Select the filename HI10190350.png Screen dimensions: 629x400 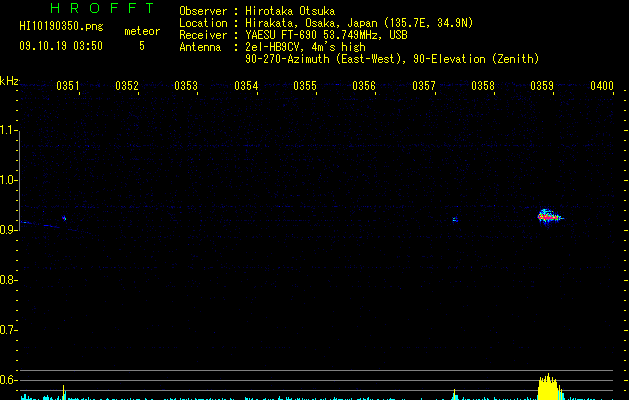(x=61, y=26)
